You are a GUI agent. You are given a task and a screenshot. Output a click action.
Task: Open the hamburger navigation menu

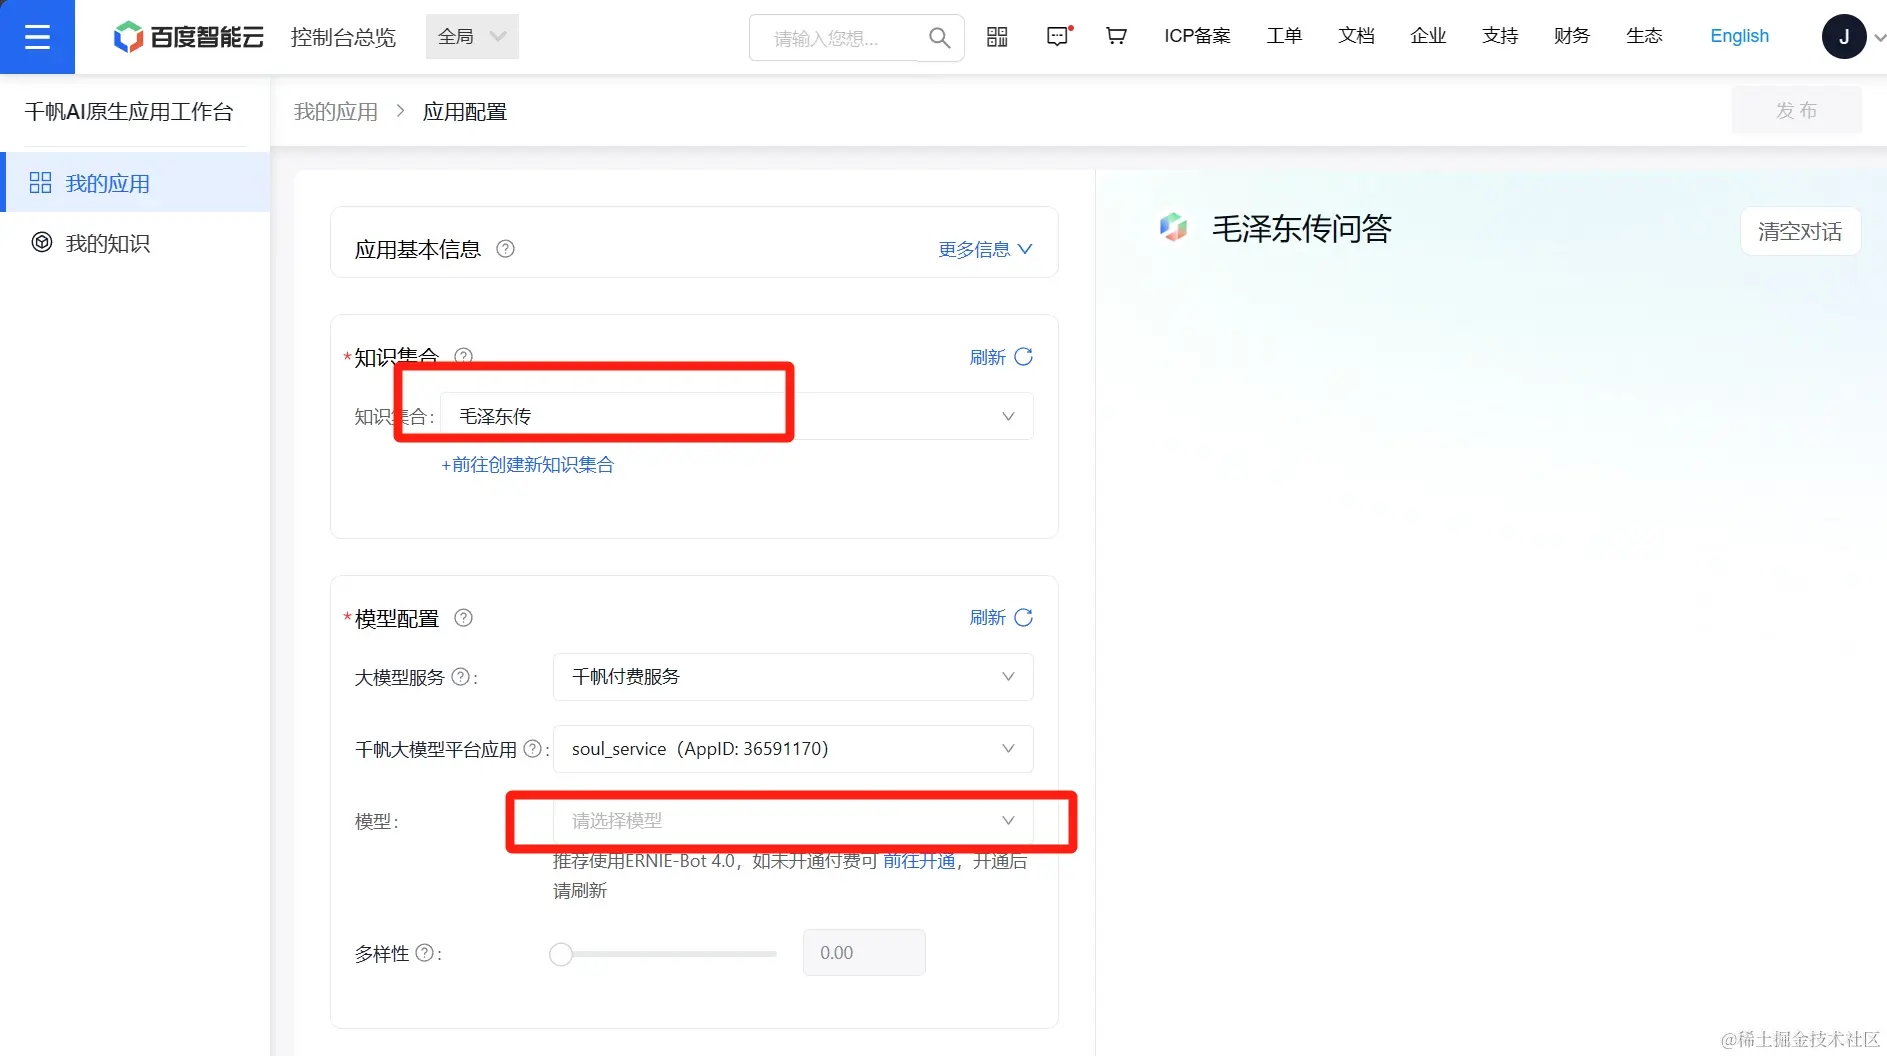37,37
